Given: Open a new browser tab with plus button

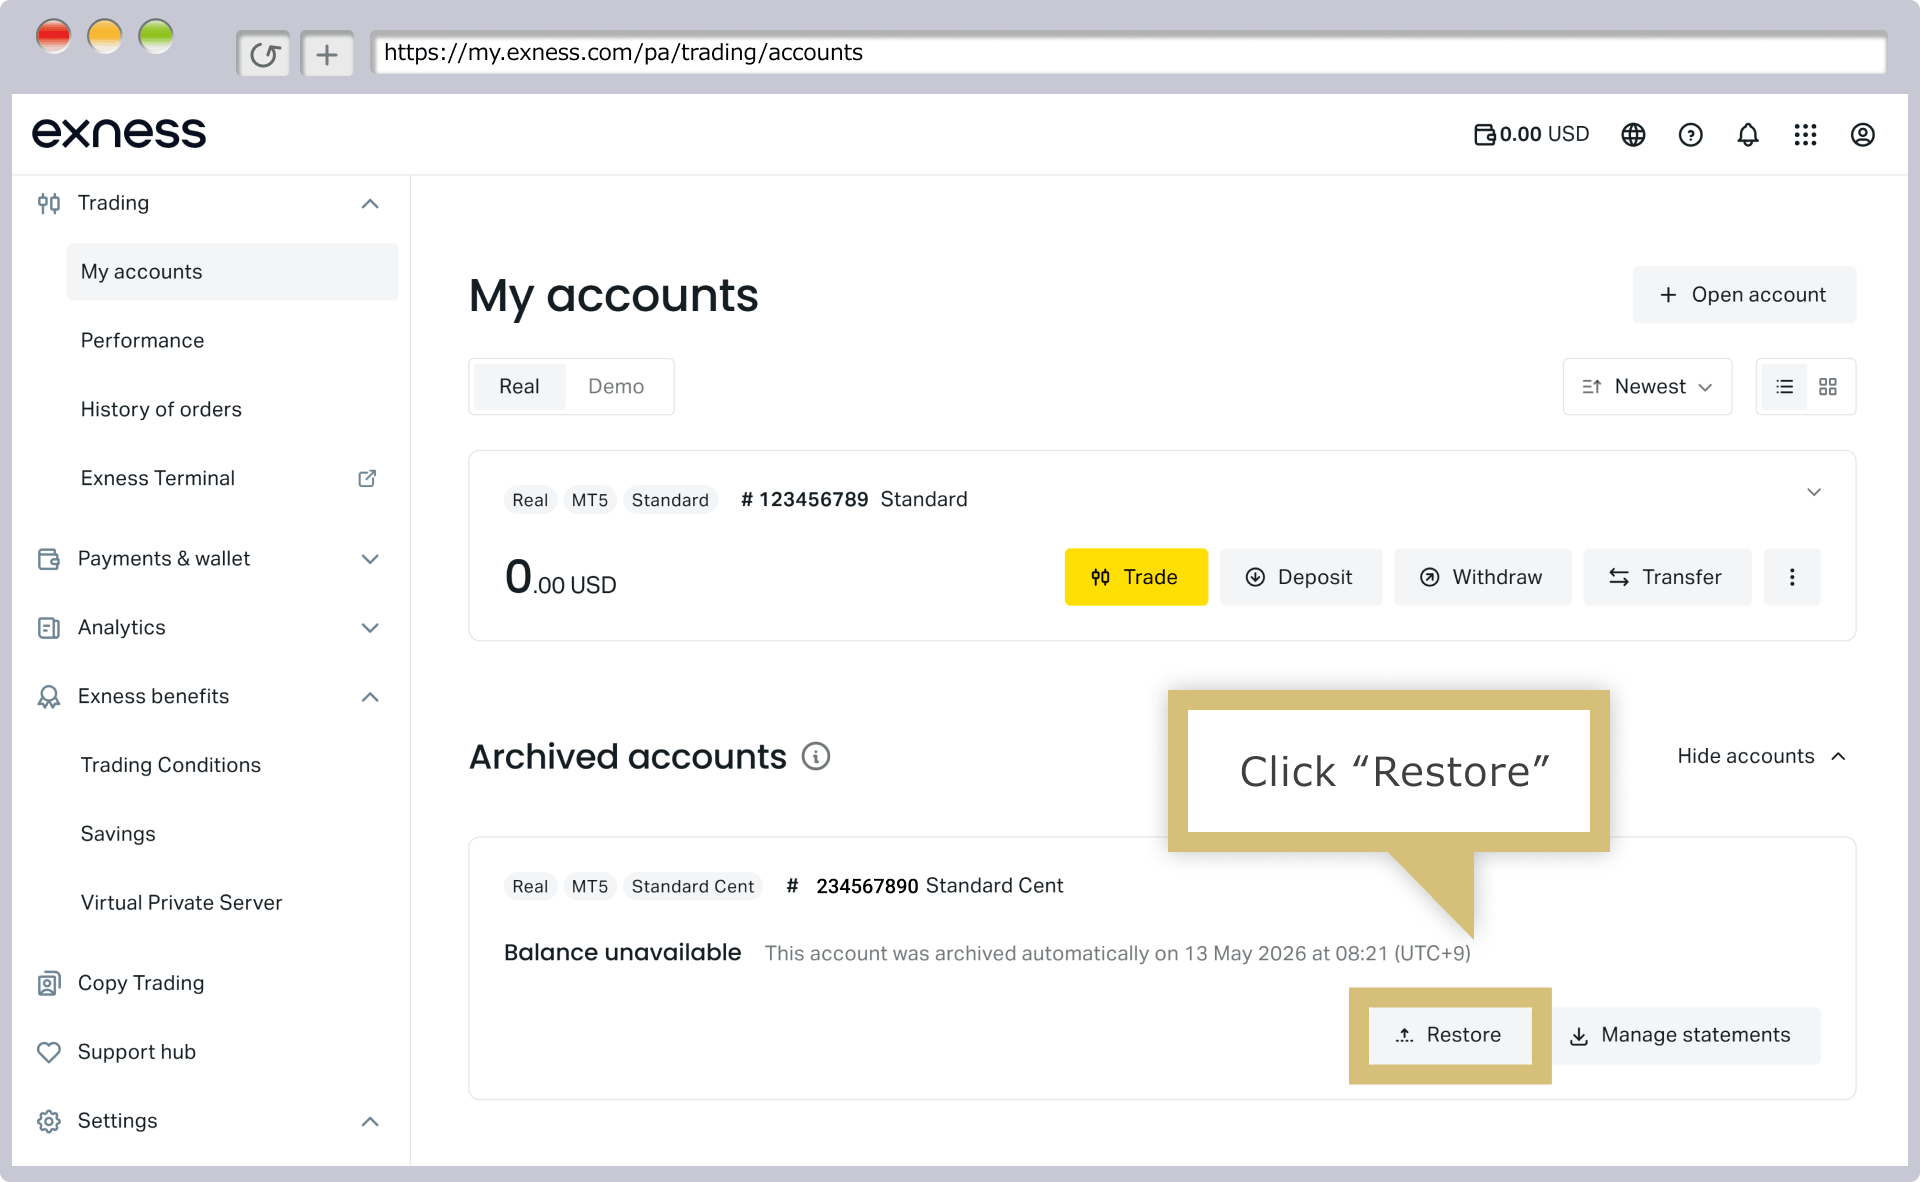Looking at the screenshot, I should (x=327, y=54).
